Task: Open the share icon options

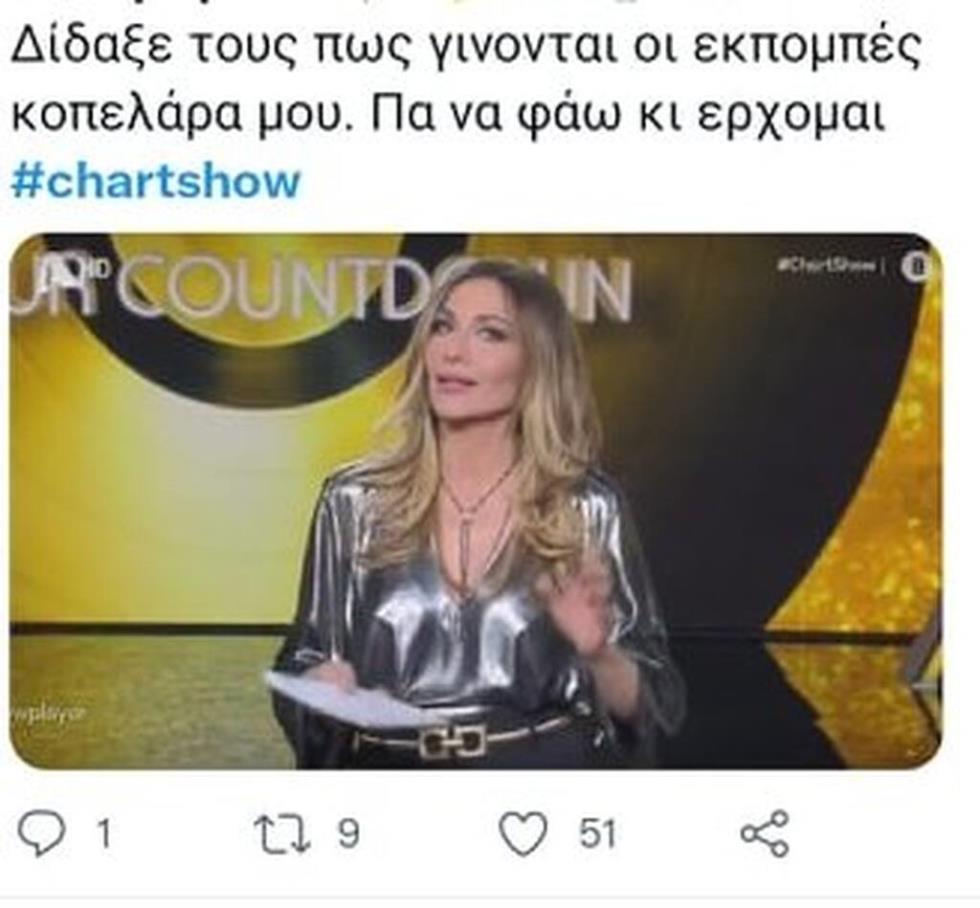Action: pyautogui.click(x=765, y=834)
